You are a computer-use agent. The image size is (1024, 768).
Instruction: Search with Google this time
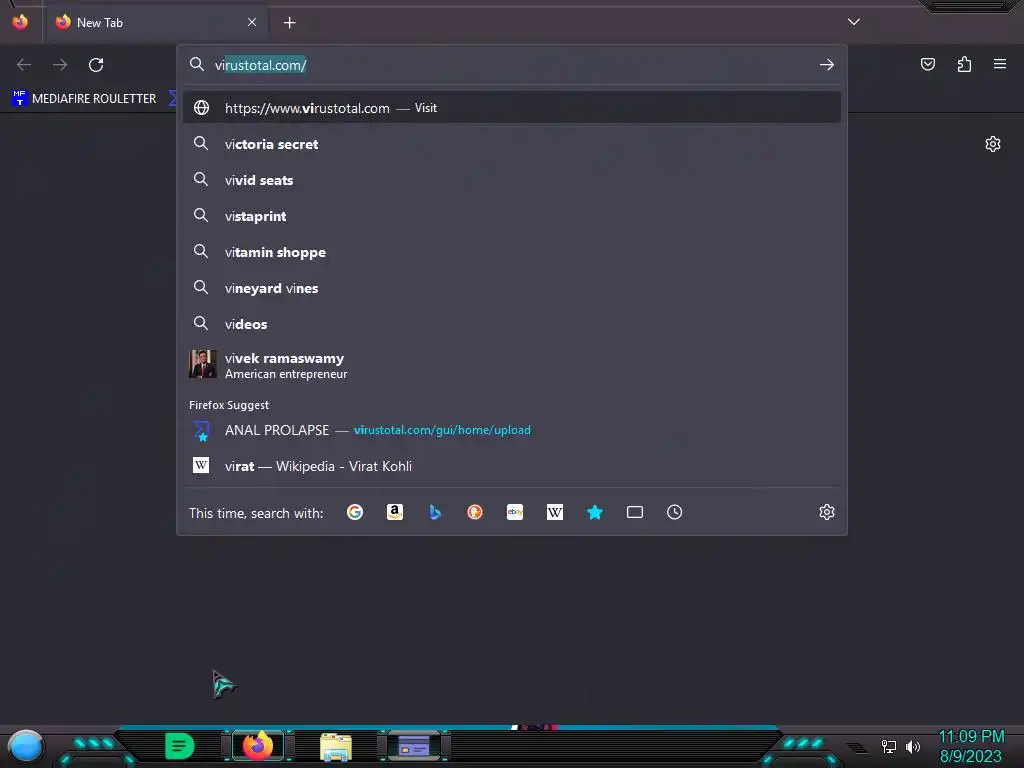(355, 513)
